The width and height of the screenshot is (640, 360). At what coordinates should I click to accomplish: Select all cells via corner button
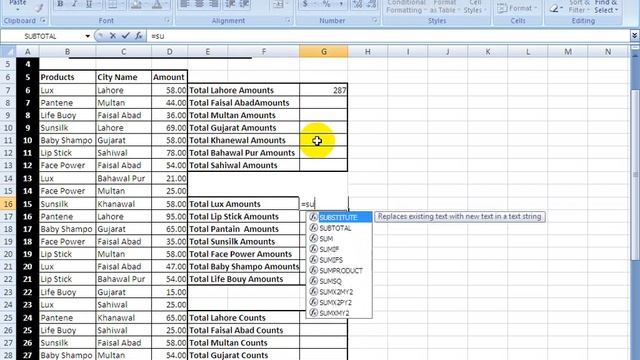click(x=8, y=52)
